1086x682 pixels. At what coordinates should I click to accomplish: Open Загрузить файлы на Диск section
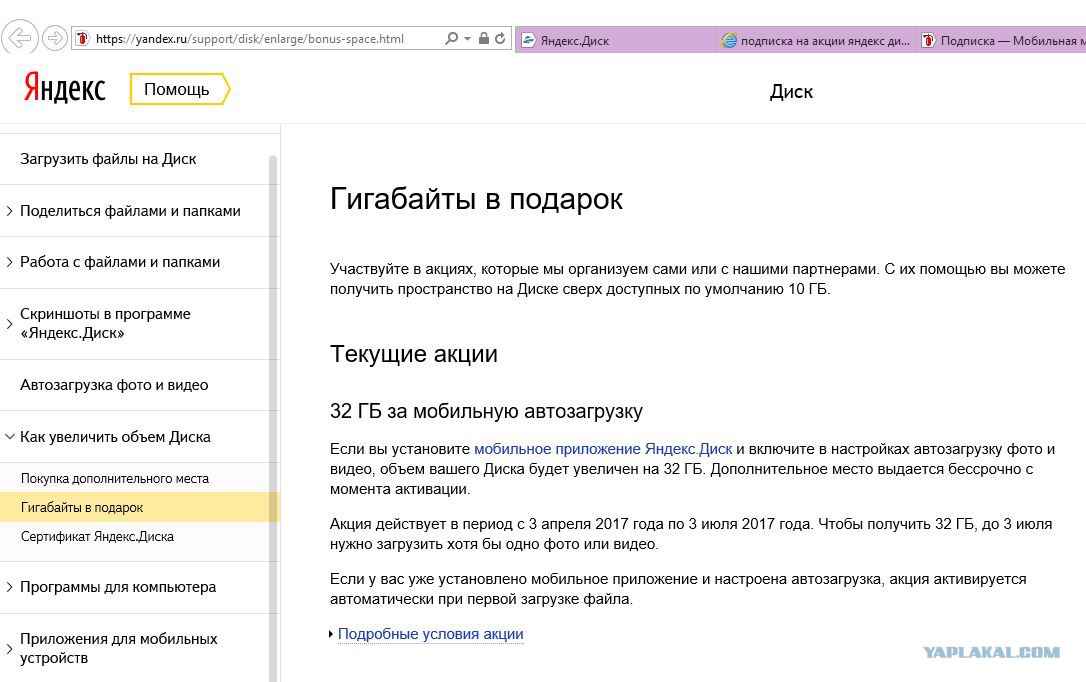click(108, 159)
